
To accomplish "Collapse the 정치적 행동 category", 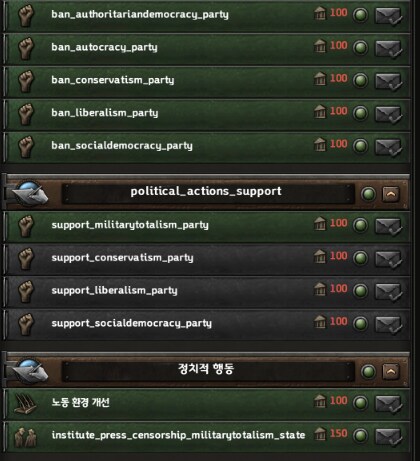I will (x=391, y=371).
